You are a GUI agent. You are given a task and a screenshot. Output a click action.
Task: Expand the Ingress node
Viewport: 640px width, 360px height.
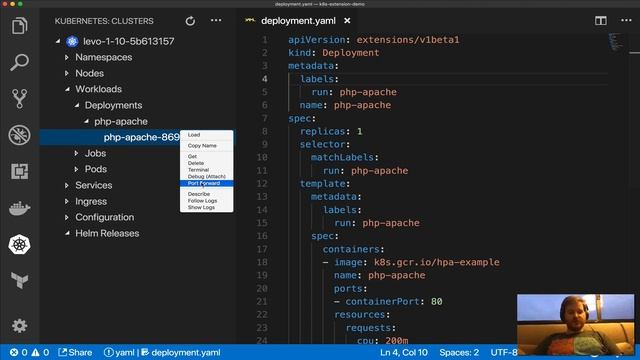pyautogui.click(x=67, y=202)
